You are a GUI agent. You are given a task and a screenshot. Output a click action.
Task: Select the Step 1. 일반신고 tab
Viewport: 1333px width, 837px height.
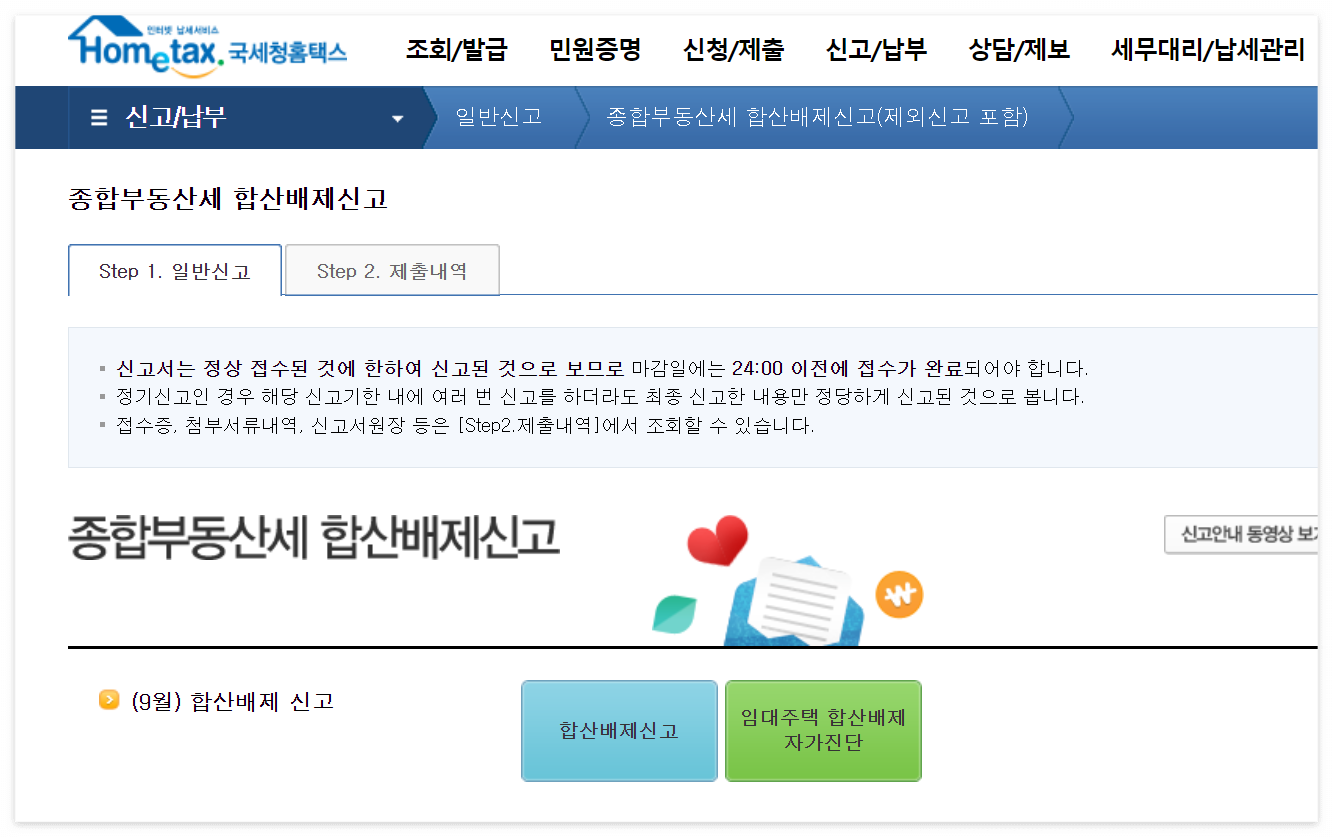[x=174, y=270]
